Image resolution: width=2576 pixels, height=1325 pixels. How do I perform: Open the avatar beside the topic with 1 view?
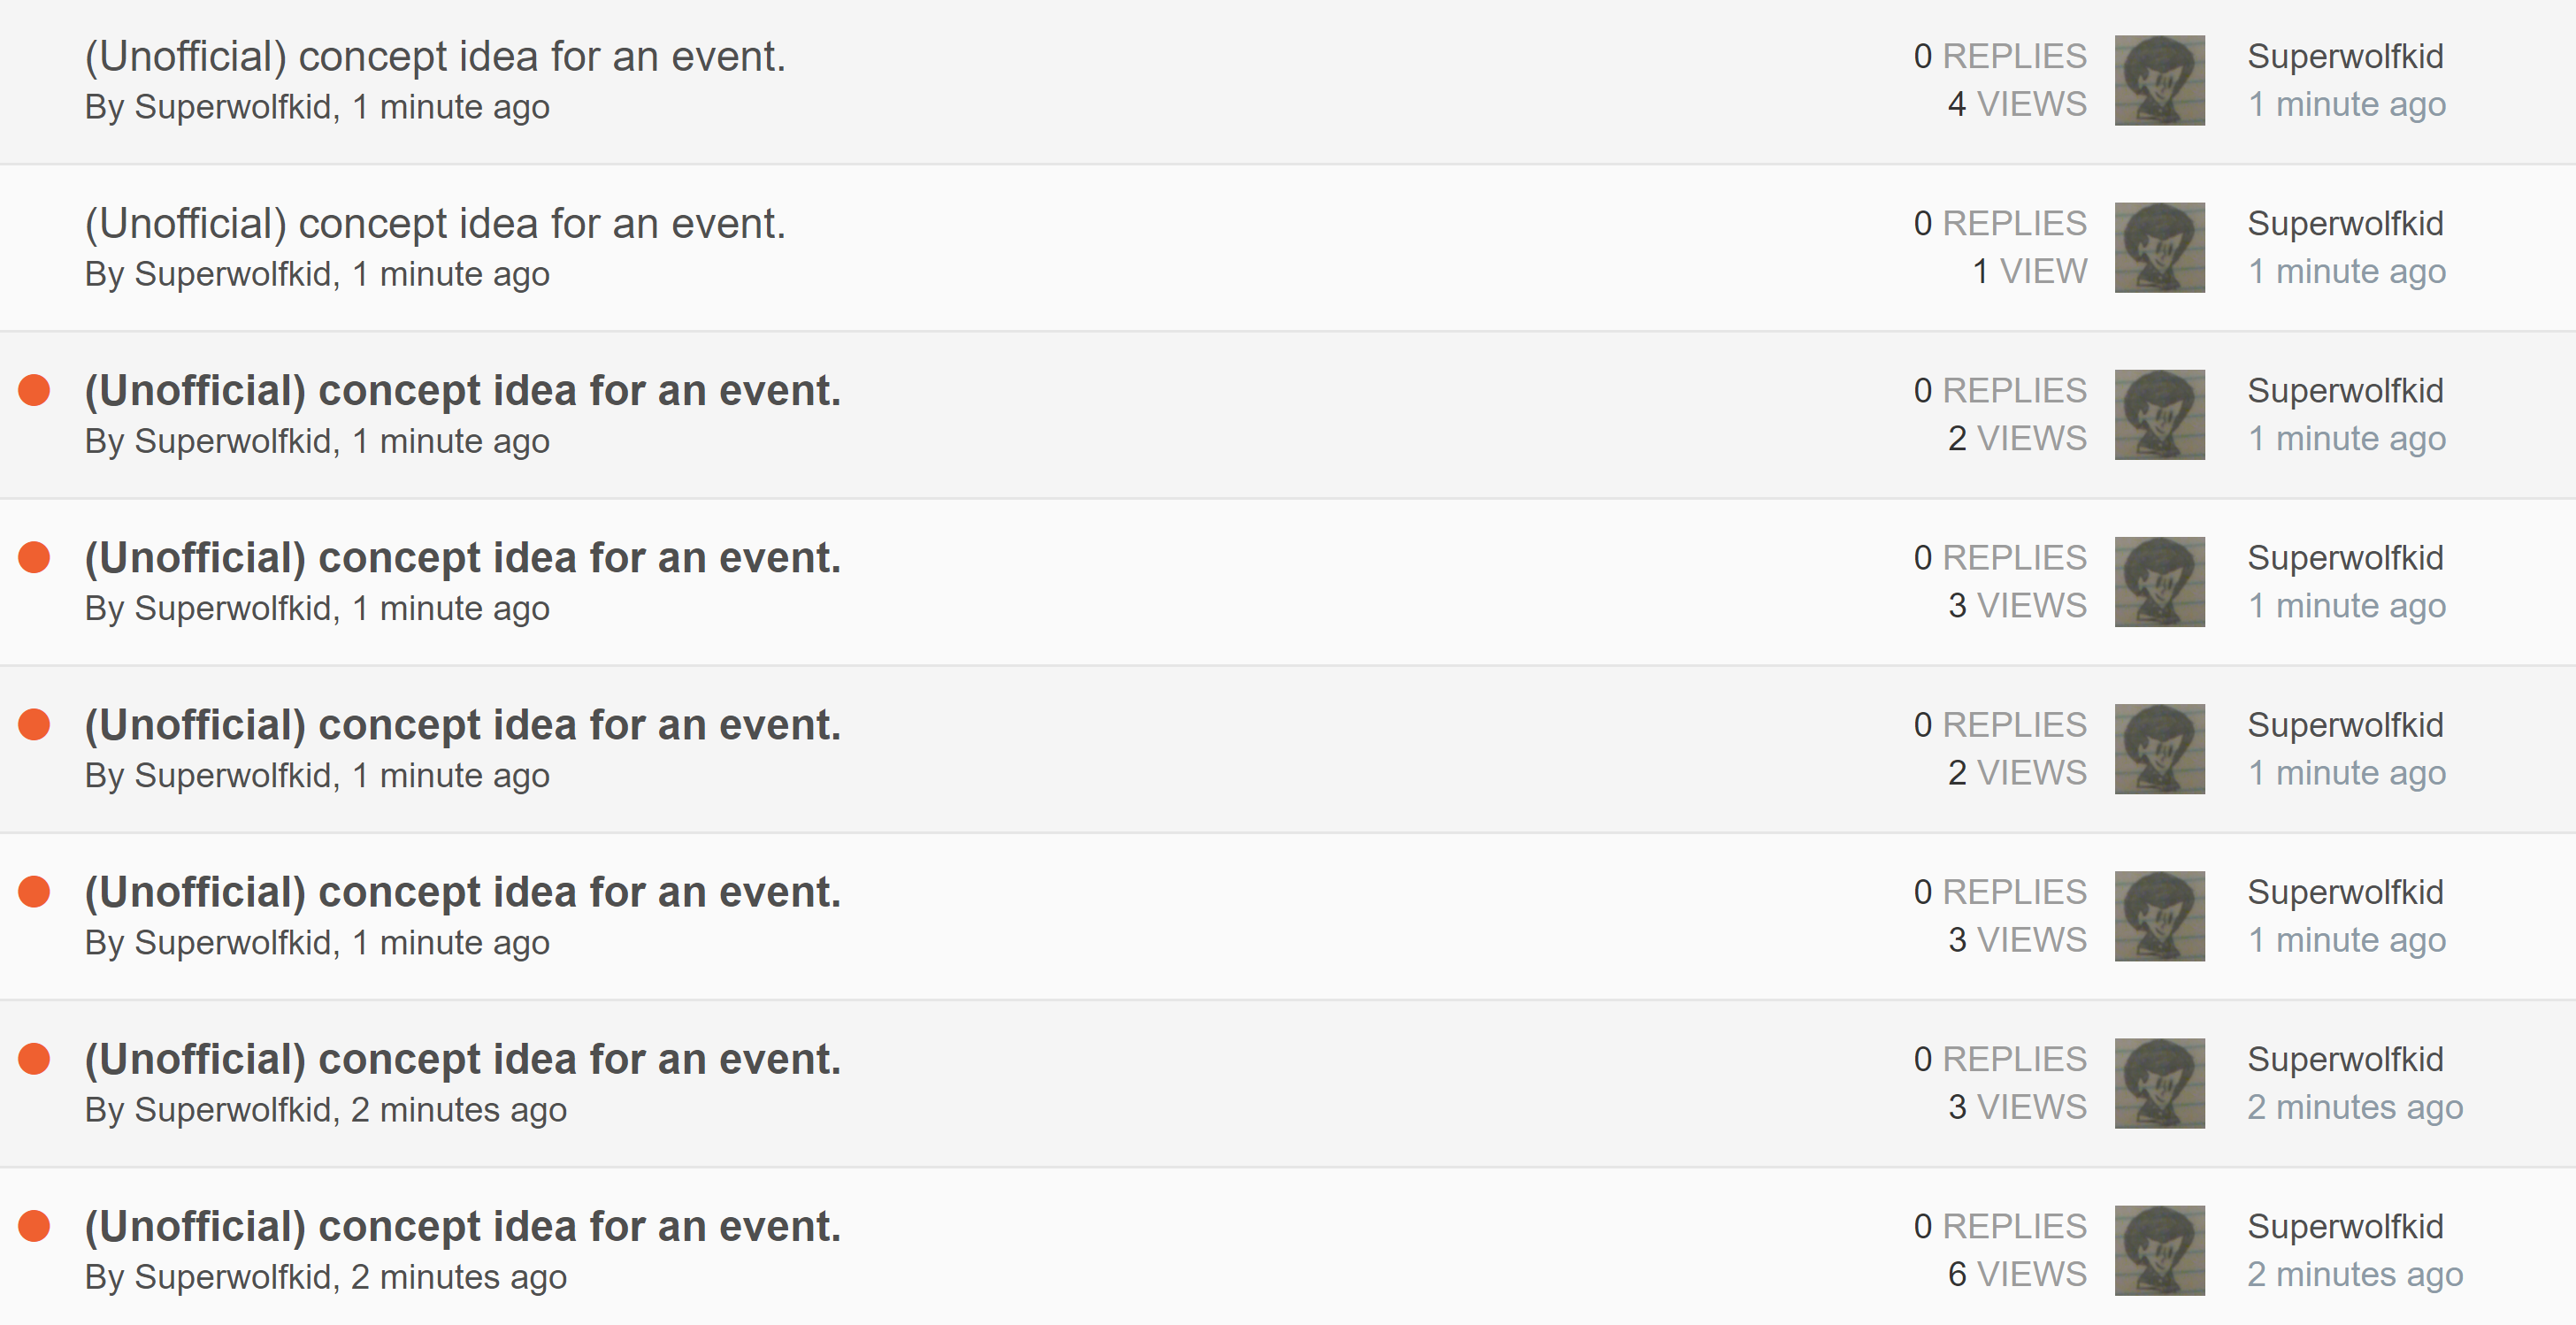click(2159, 248)
